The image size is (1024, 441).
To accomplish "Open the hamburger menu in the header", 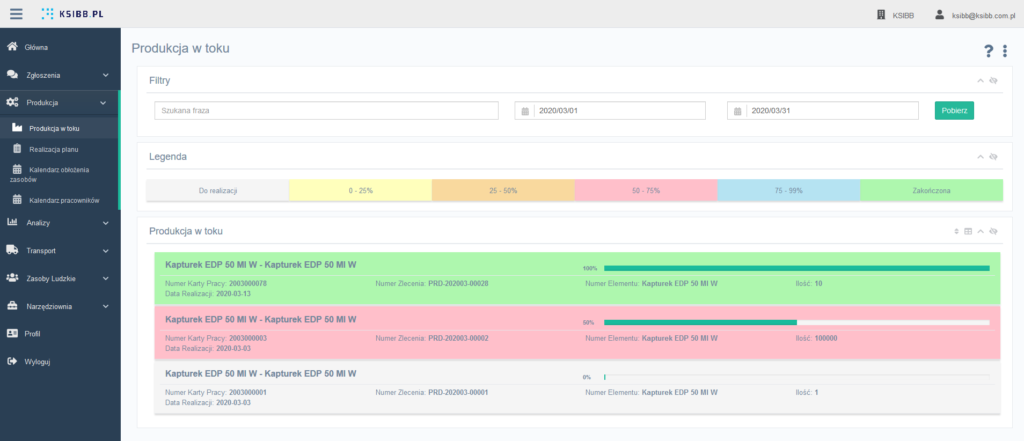I will pyautogui.click(x=16, y=14).
